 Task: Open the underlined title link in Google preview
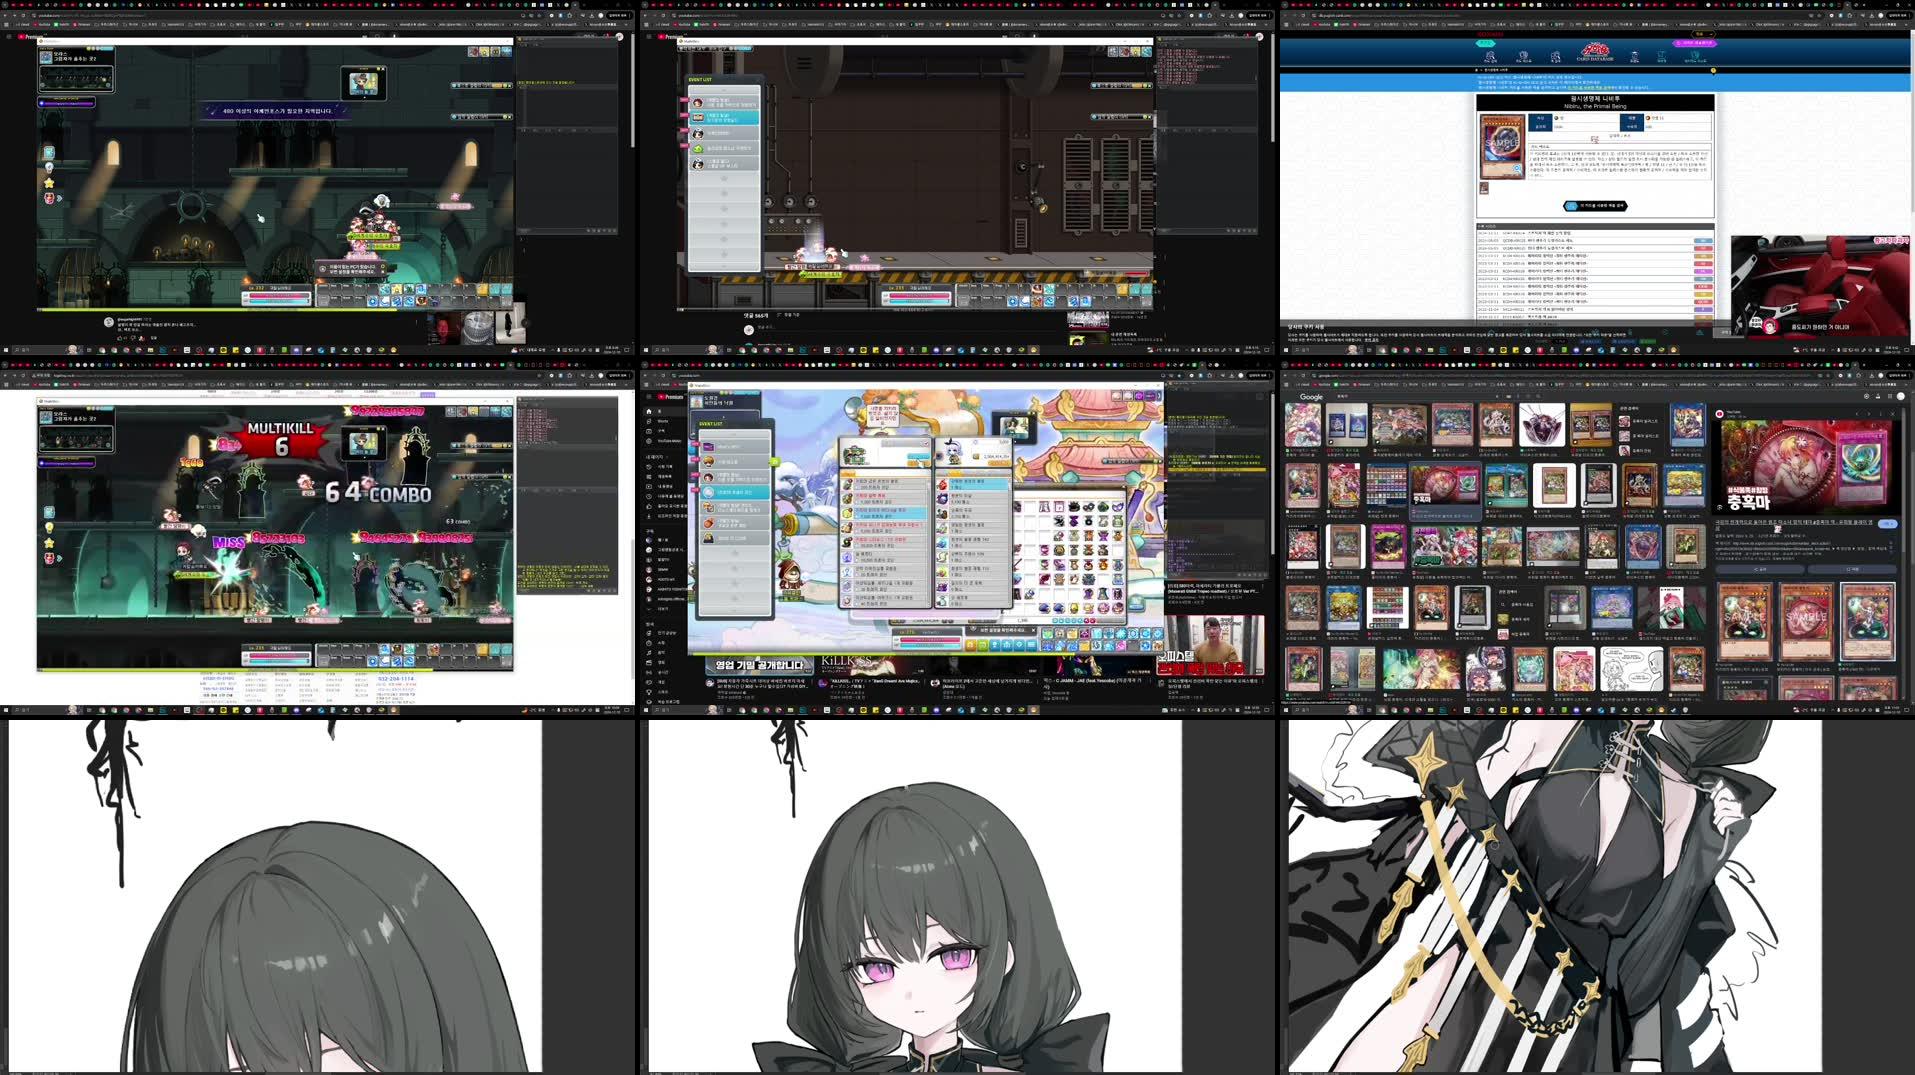point(1795,522)
